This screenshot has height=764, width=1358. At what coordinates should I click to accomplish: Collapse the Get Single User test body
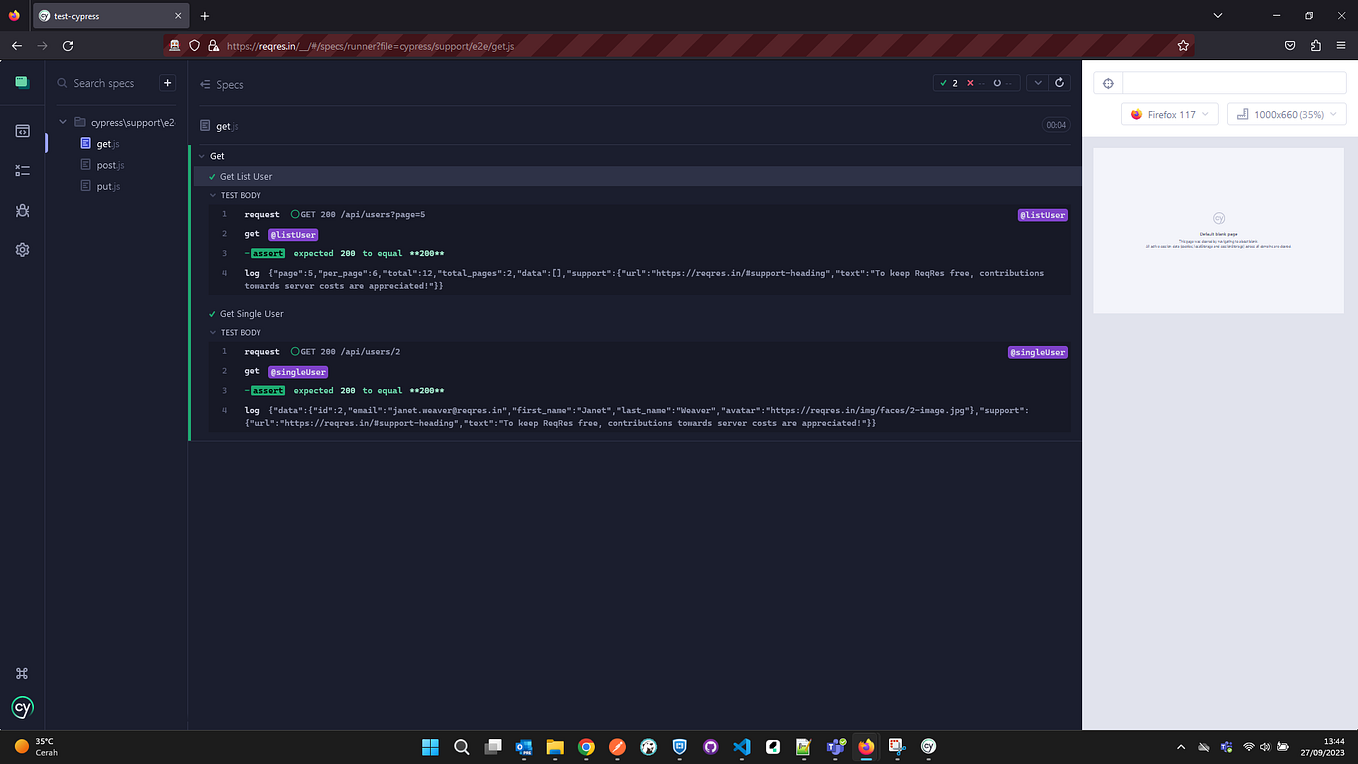(x=212, y=332)
